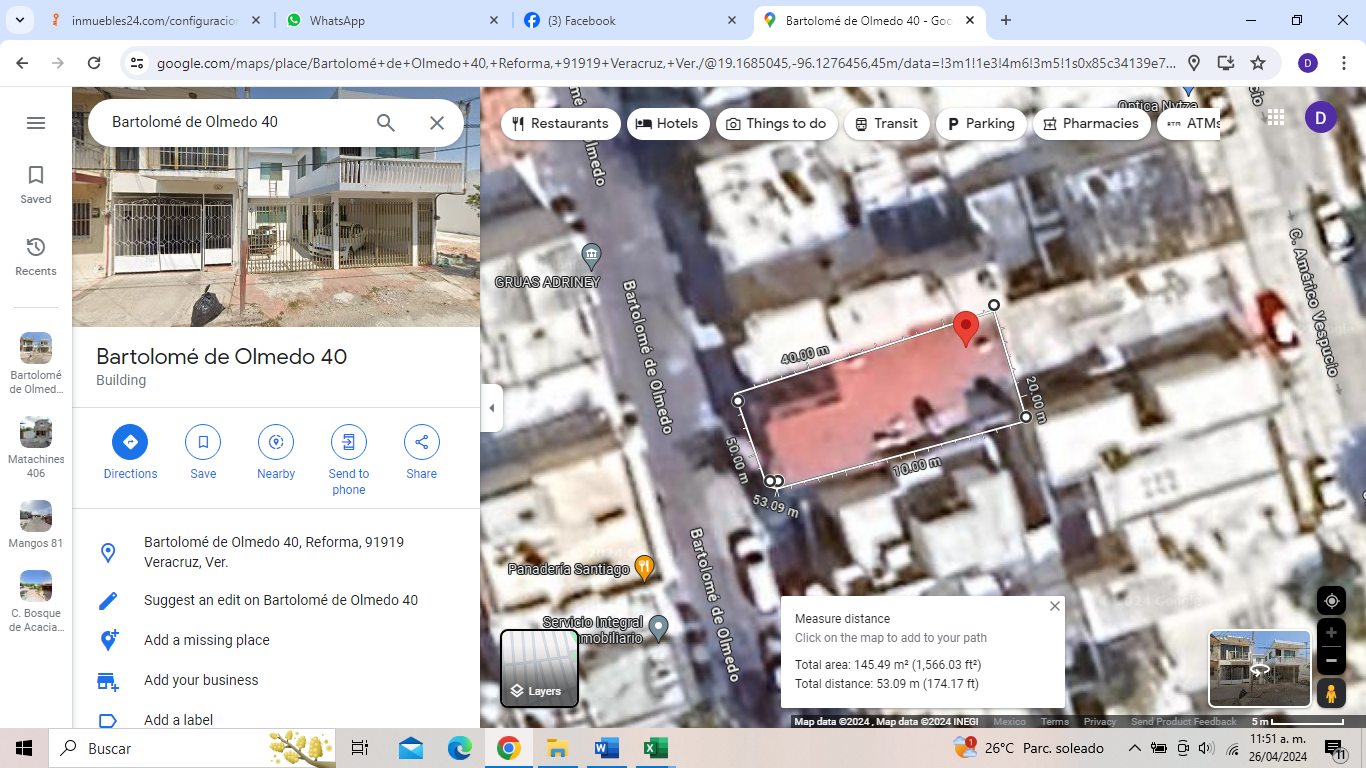
Task: Select the Pharmacies filter chip
Action: coord(1091,124)
